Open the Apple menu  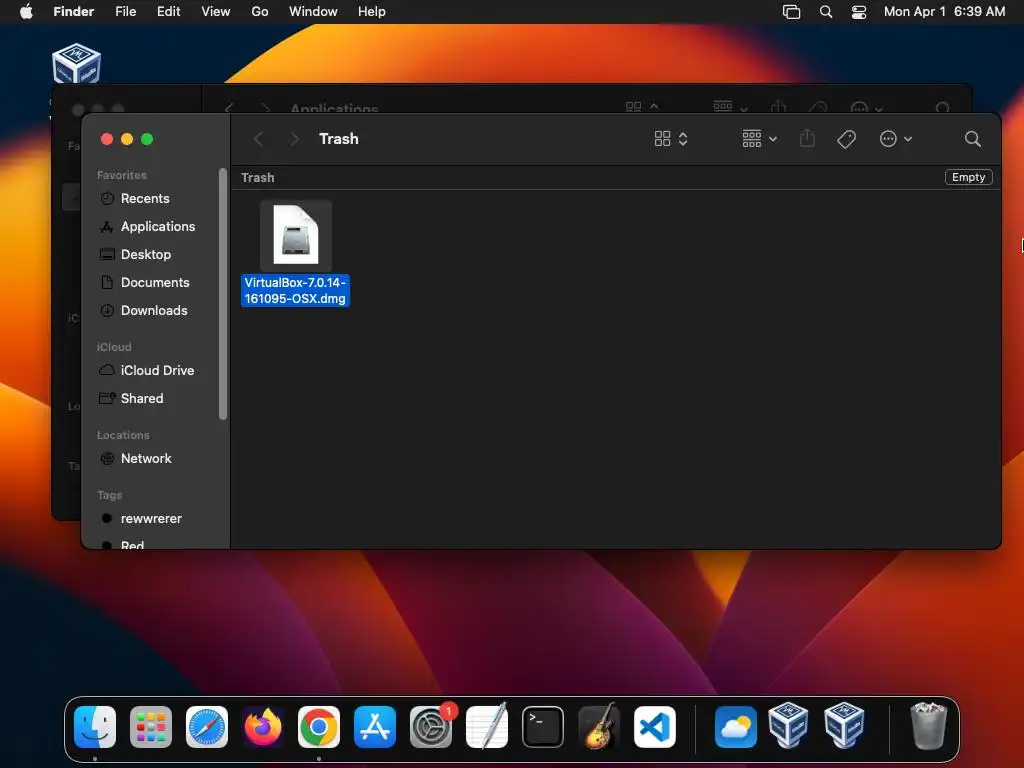pos(26,12)
